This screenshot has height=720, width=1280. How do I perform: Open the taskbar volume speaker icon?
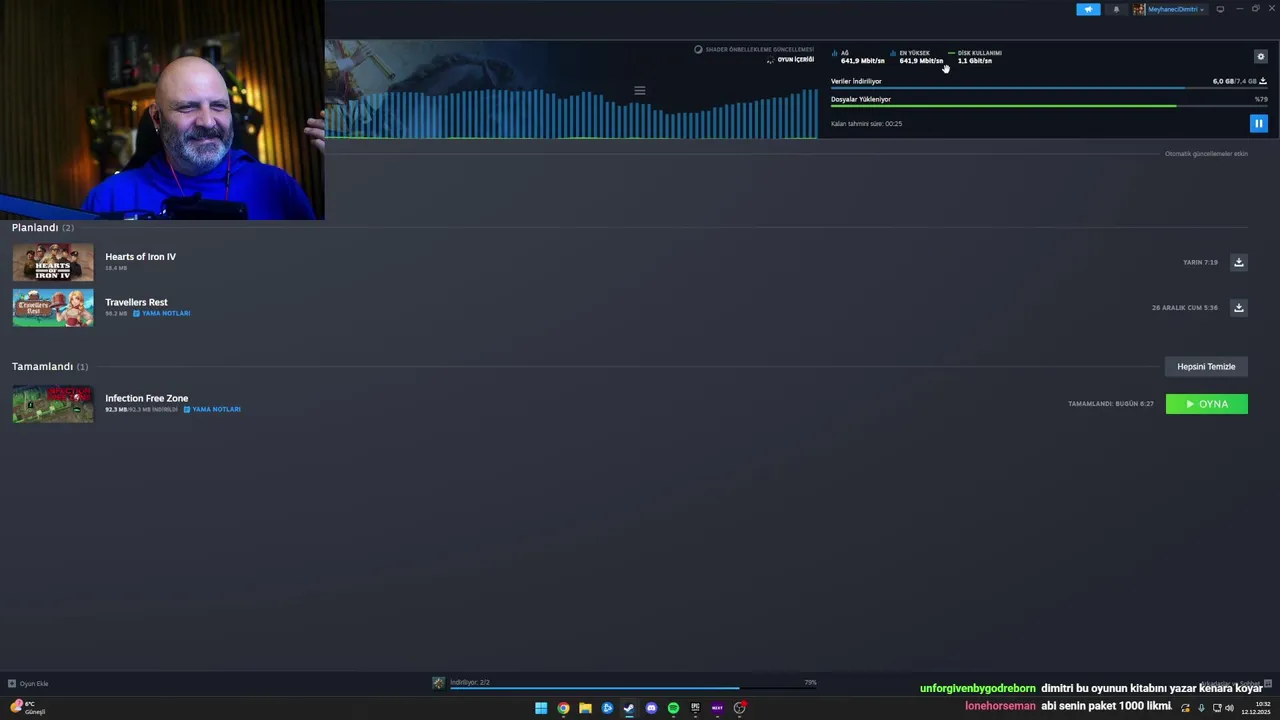click(1229, 708)
